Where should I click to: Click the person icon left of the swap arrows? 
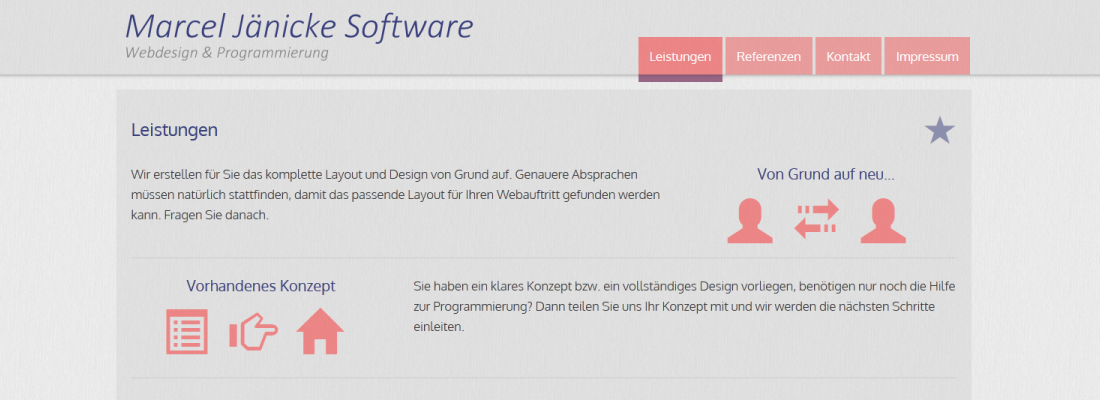749,221
